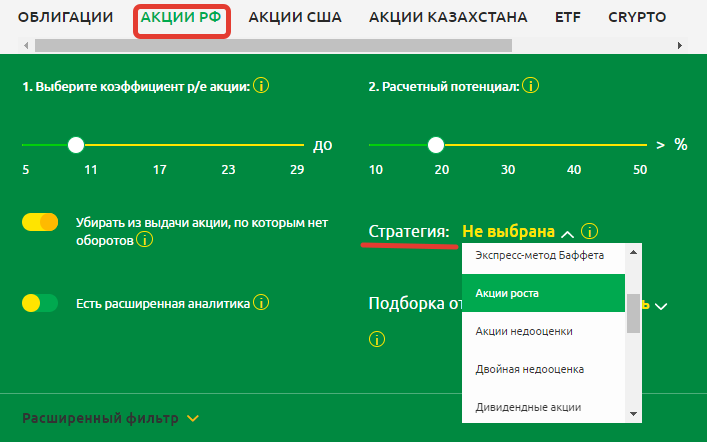Click info icon below Подборка label

pos(377,339)
